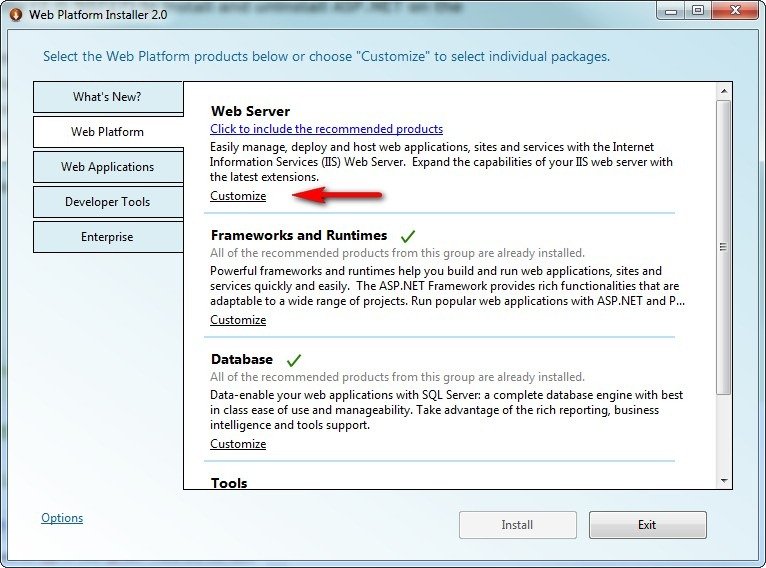766x568 pixels.
Task: Click the Web Platform Installer title bar icon
Action: 15,14
